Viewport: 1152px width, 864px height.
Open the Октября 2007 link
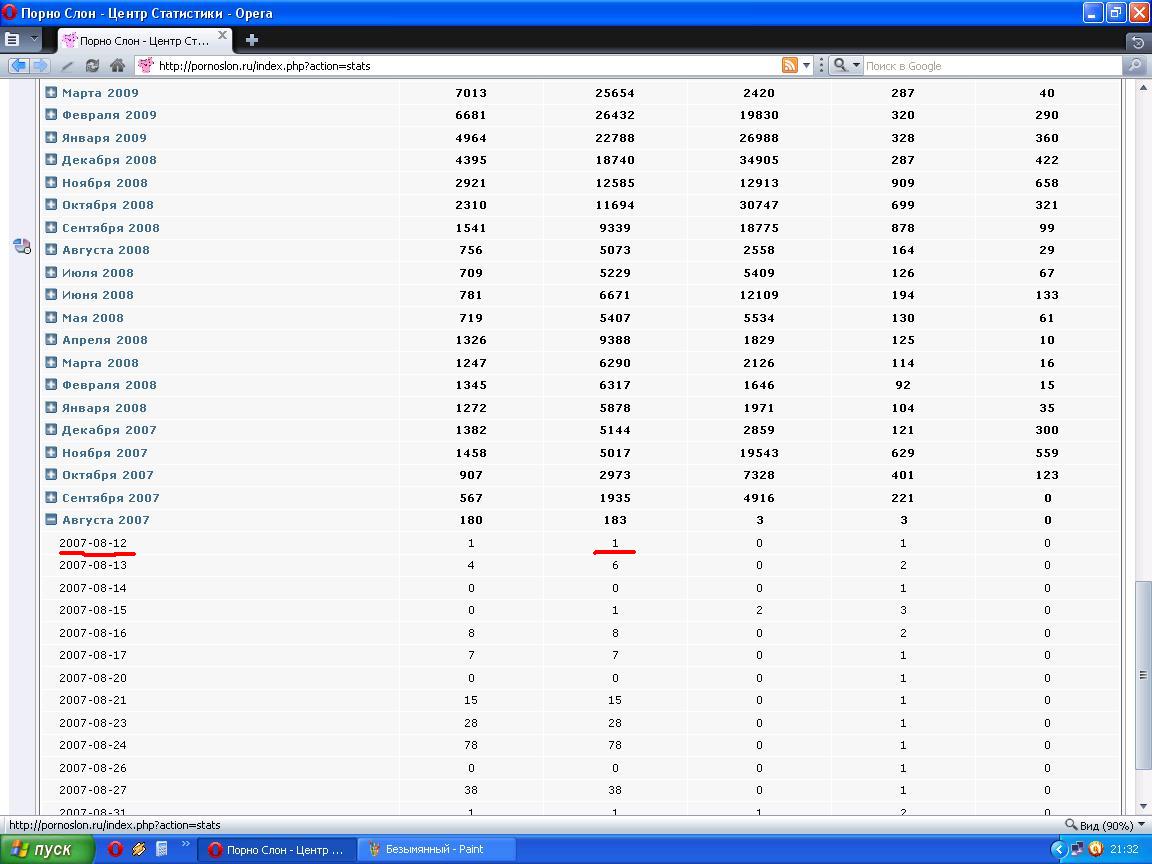[107, 475]
